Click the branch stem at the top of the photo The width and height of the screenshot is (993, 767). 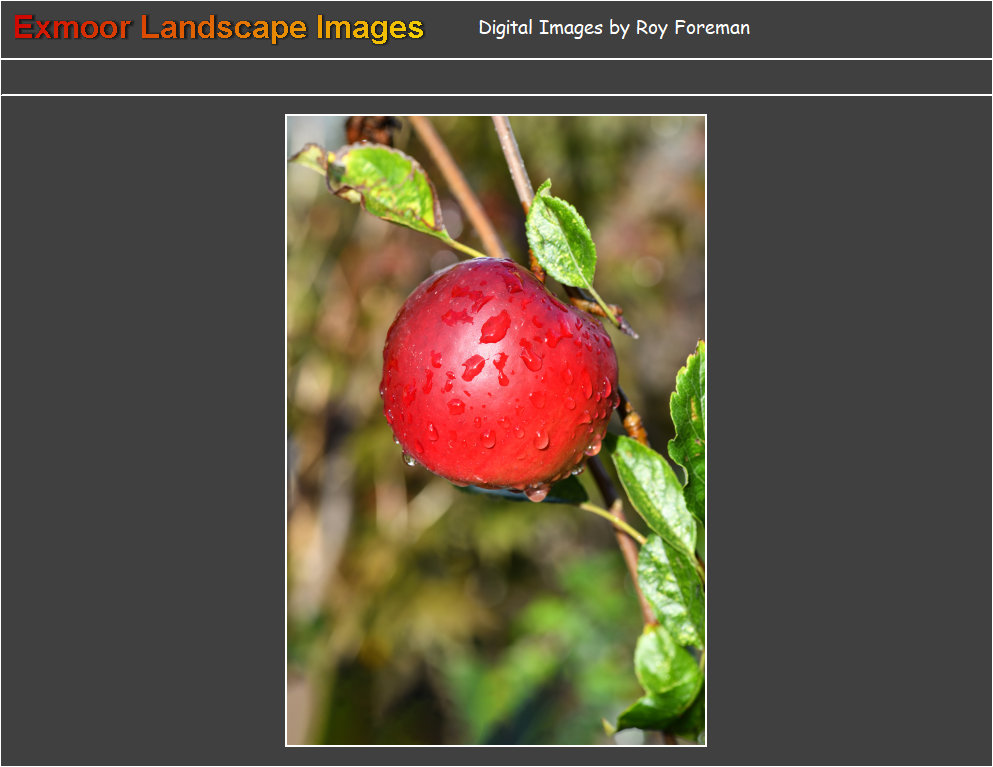510,160
